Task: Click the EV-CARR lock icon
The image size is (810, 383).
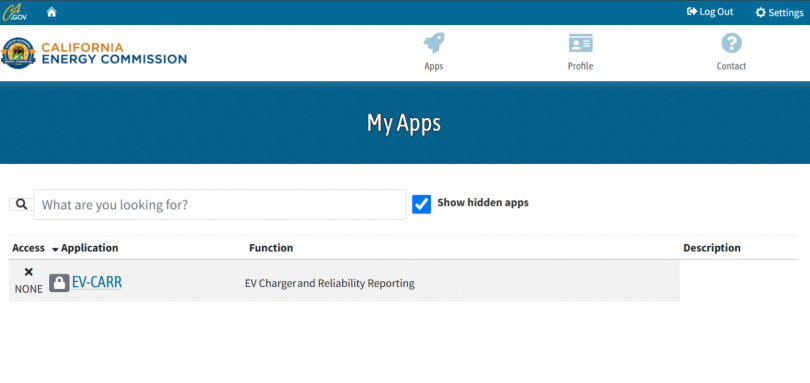Action: point(59,283)
